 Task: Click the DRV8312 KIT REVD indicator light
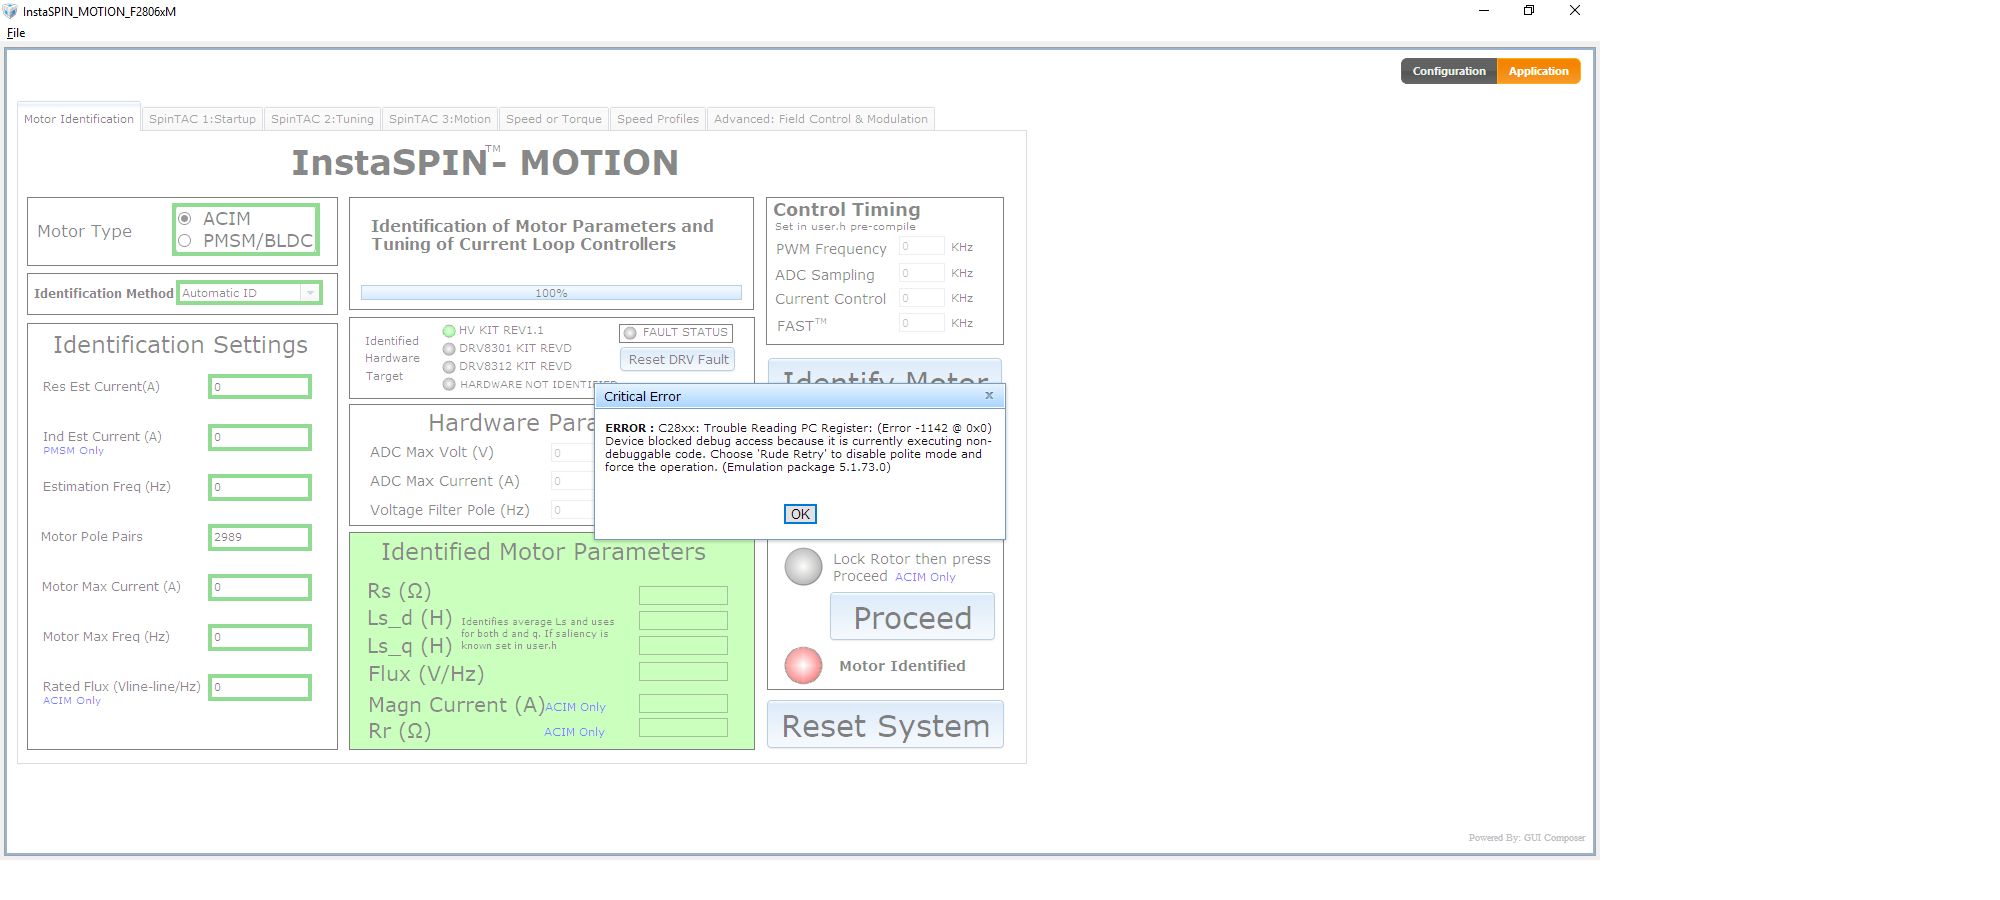[449, 367]
